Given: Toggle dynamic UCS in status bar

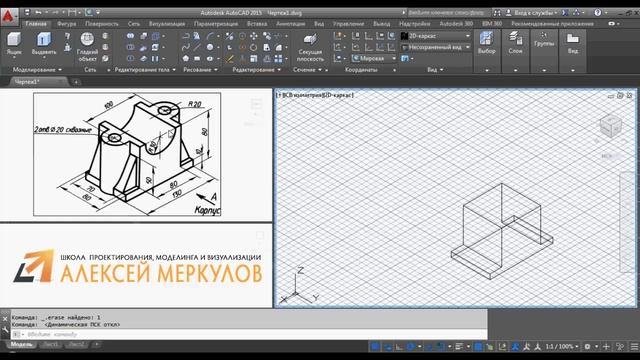Looking at the screenshot, I should click(502, 347).
